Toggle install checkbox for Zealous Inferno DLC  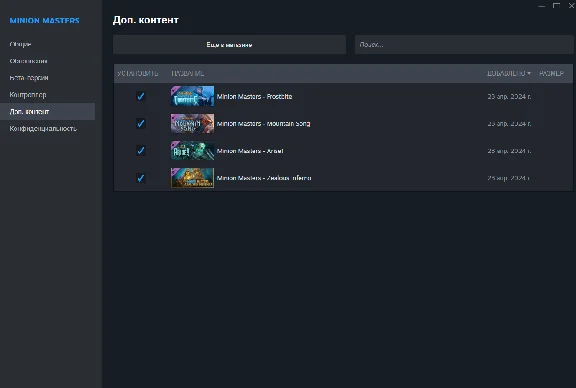(x=141, y=178)
